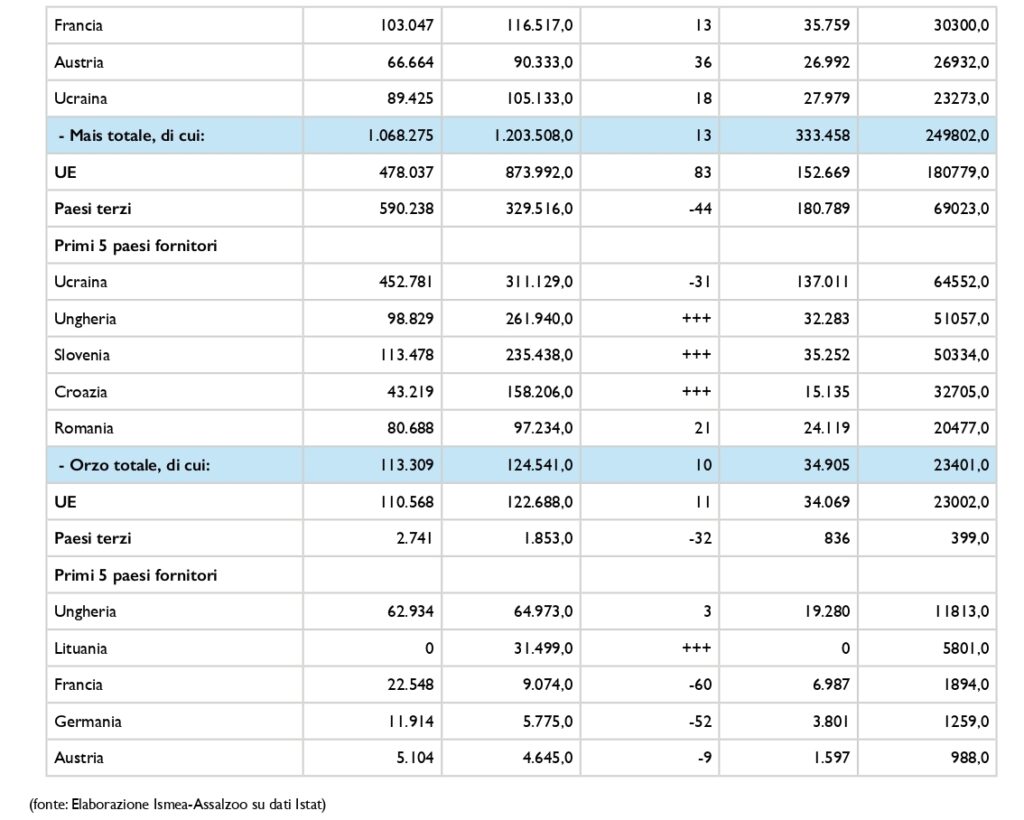This screenshot has width=1024, height=820.
Task: Click the value 311.129,0
Action: tap(539, 282)
